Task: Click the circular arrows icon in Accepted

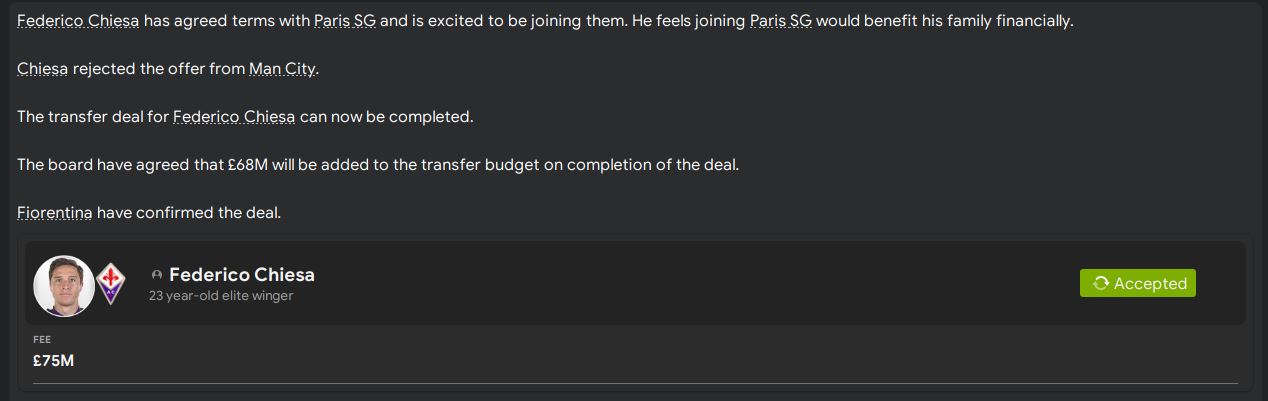Action: coord(1101,284)
